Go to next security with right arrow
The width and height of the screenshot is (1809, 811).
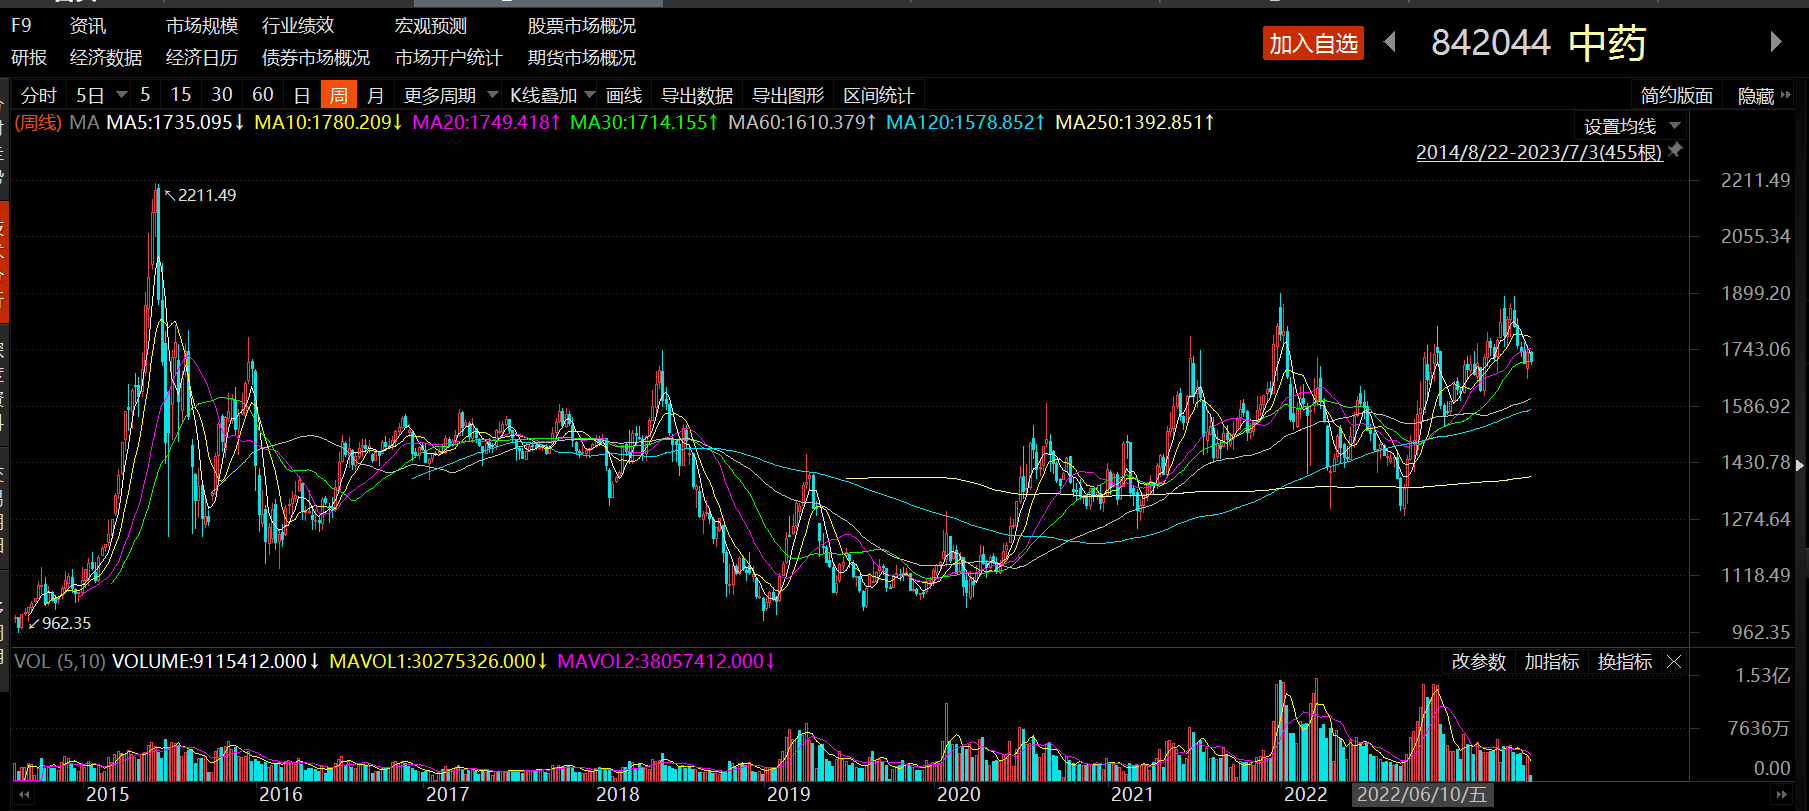click(1775, 42)
